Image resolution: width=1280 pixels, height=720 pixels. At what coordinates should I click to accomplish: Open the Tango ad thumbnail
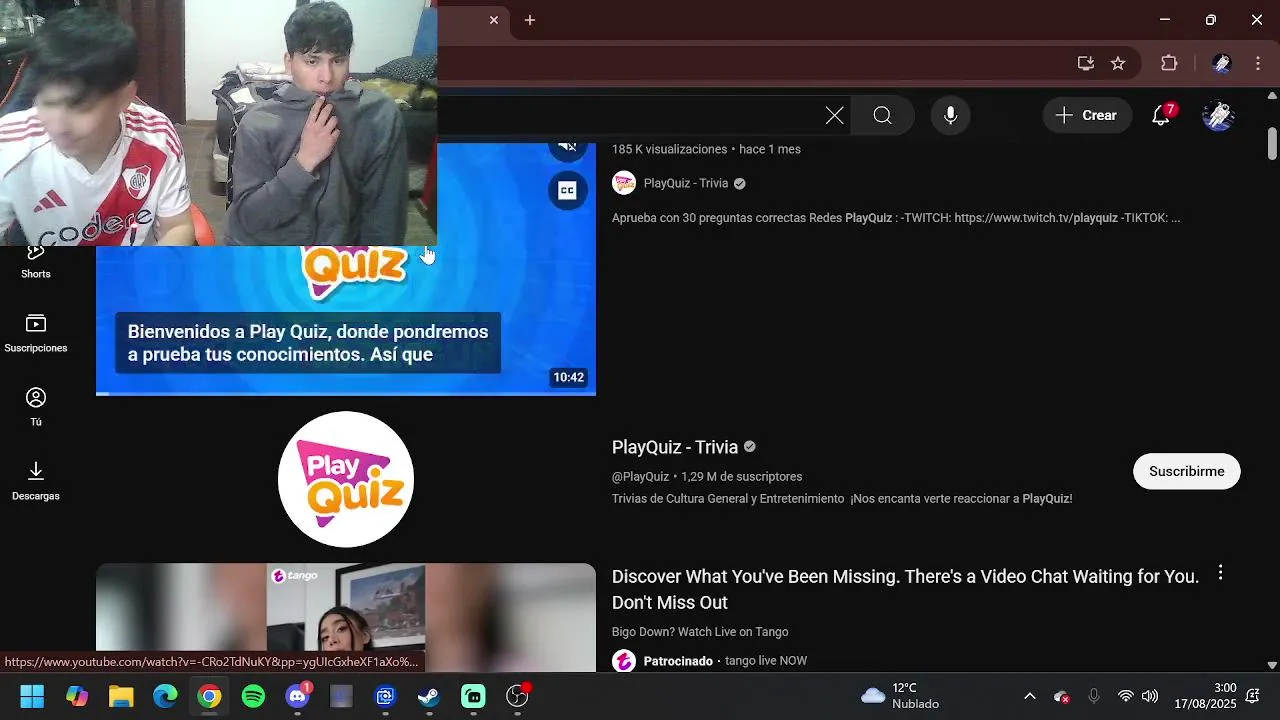(x=346, y=618)
